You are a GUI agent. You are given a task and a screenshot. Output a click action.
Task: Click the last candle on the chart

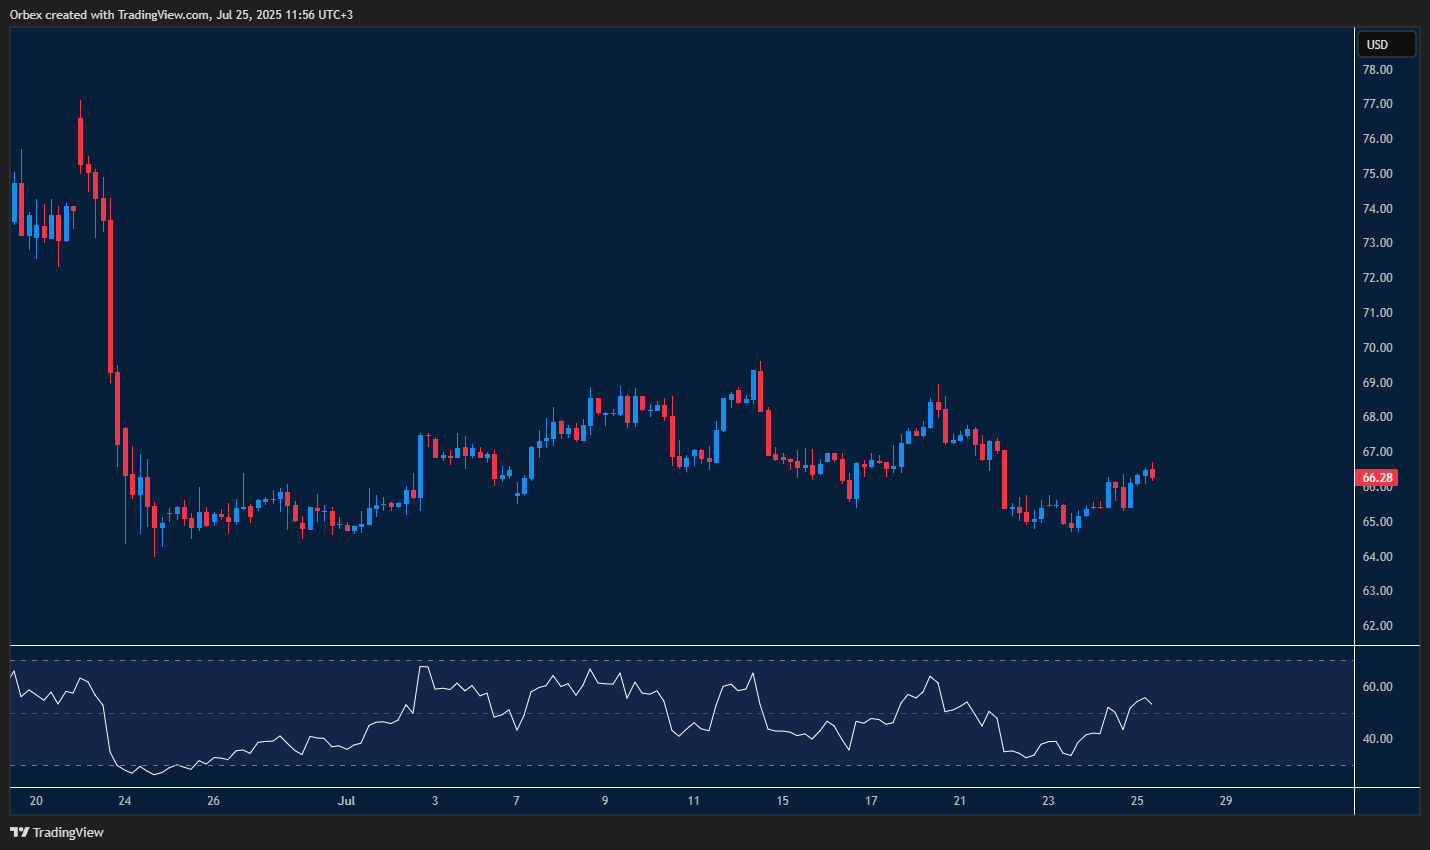(1152, 472)
